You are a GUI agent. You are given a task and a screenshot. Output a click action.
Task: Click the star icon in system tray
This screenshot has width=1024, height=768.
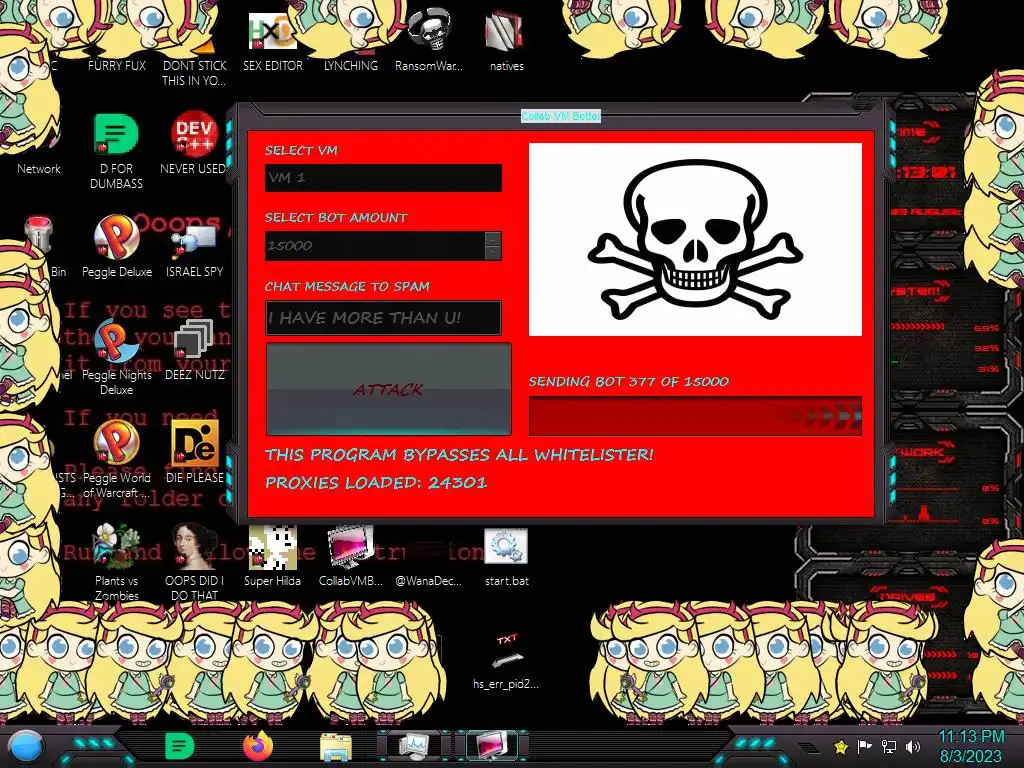pos(841,747)
